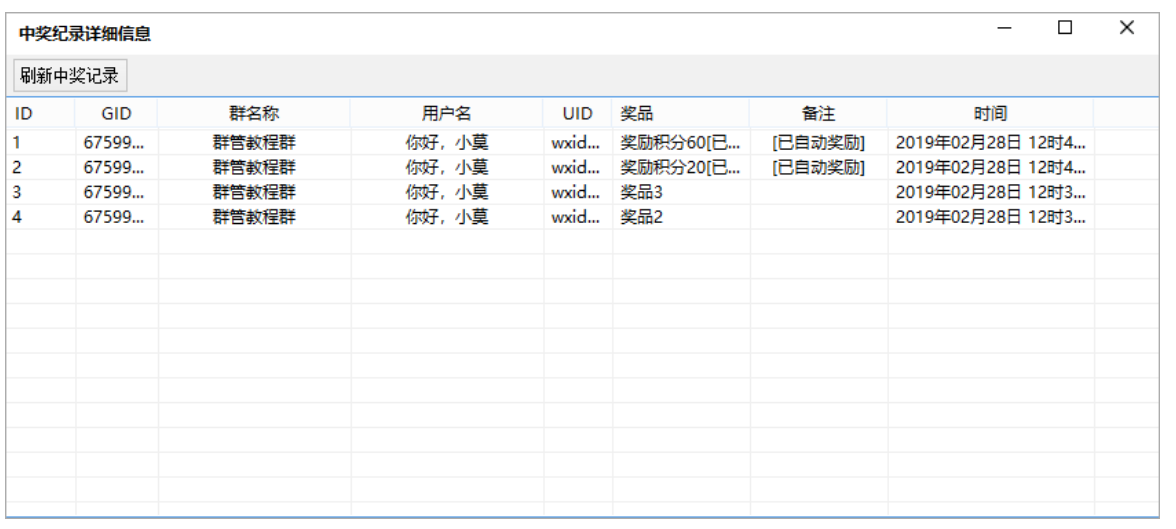Click the 奖品3 cell

tap(681, 192)
